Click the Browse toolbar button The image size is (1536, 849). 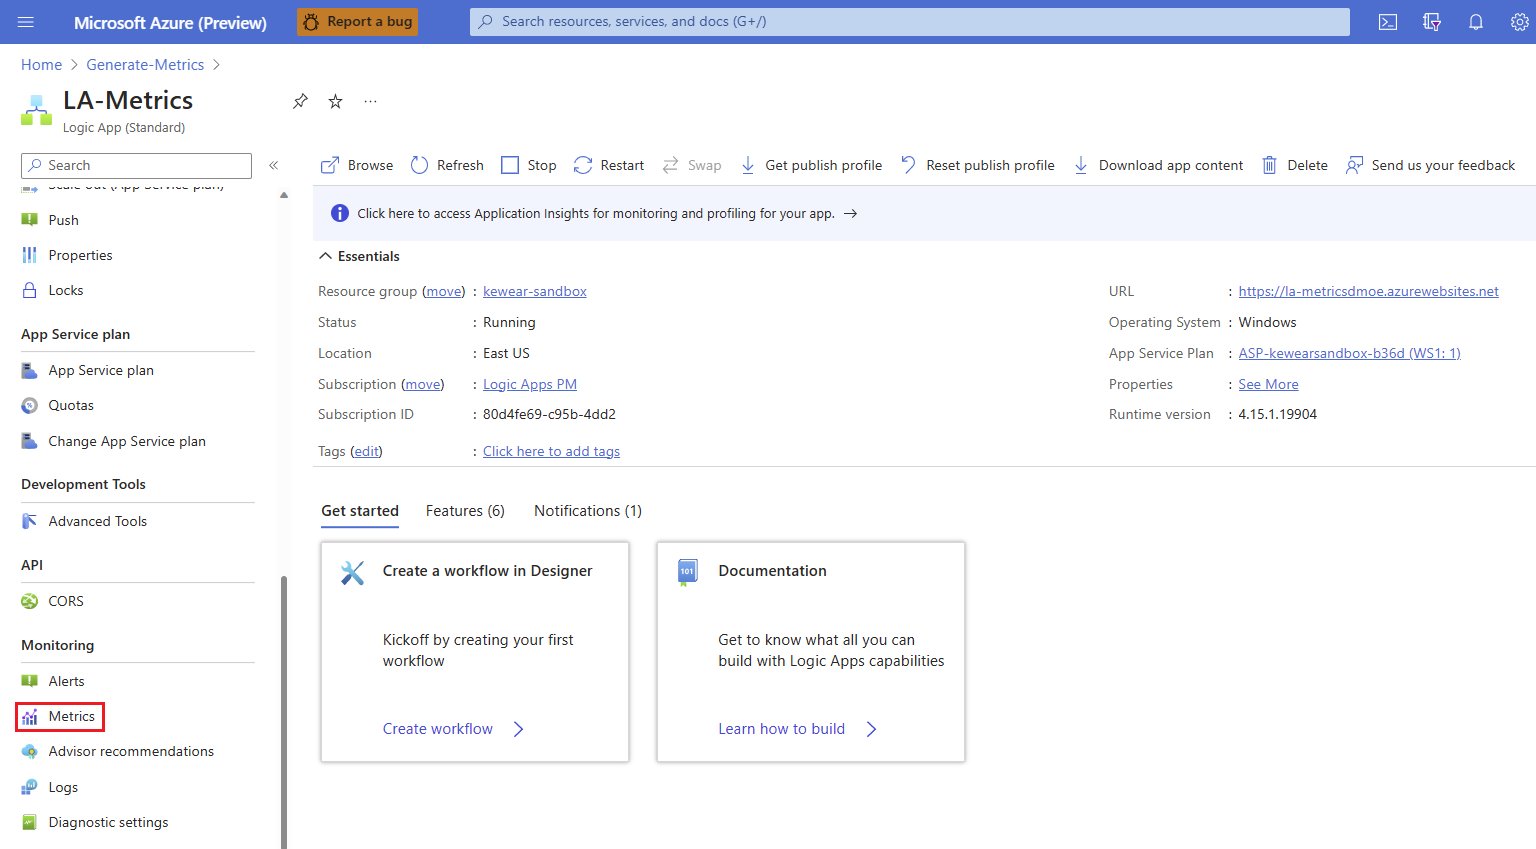pos(357,165)
